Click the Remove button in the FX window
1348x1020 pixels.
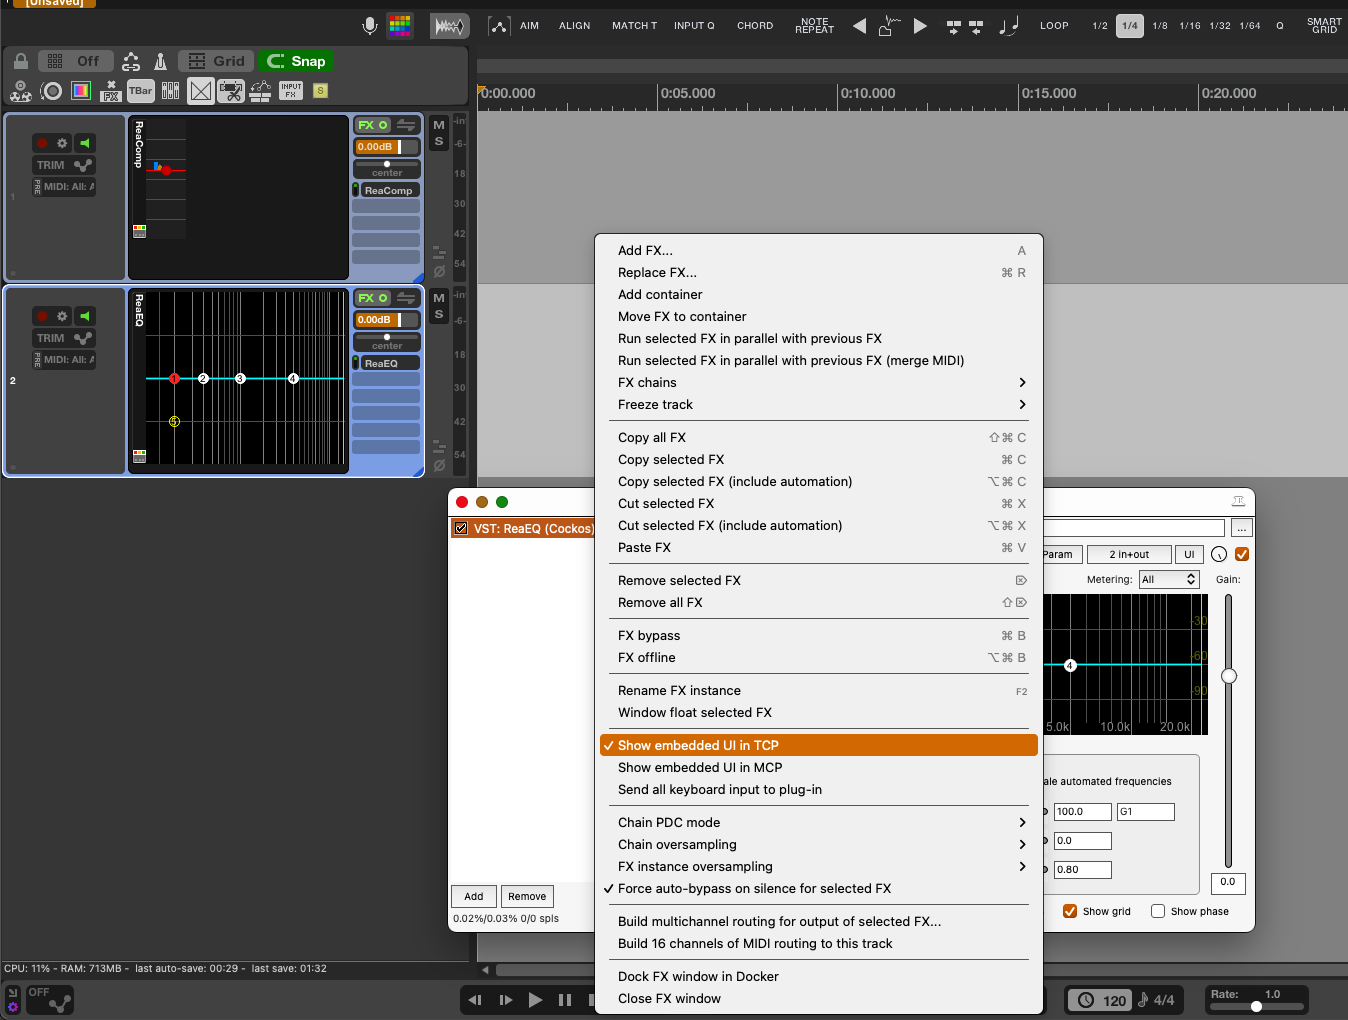point(527,897)
